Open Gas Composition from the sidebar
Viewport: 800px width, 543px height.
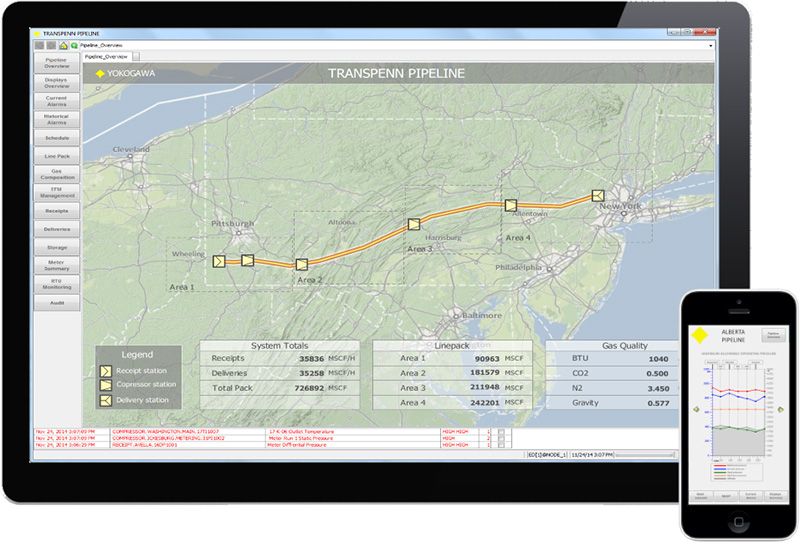point(56,174)
